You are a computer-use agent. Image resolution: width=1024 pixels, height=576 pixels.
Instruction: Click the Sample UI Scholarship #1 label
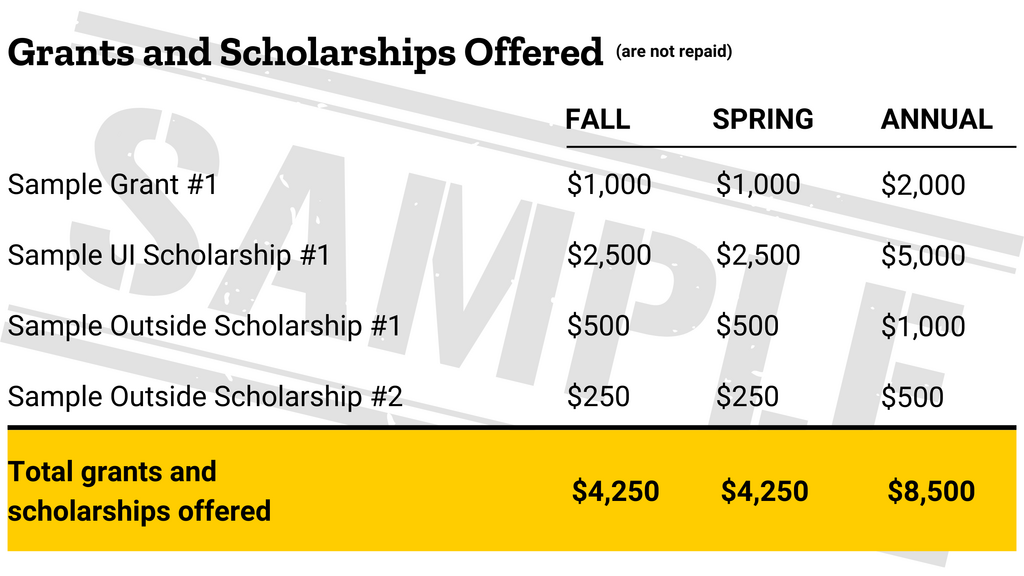[x=169, y=255]
